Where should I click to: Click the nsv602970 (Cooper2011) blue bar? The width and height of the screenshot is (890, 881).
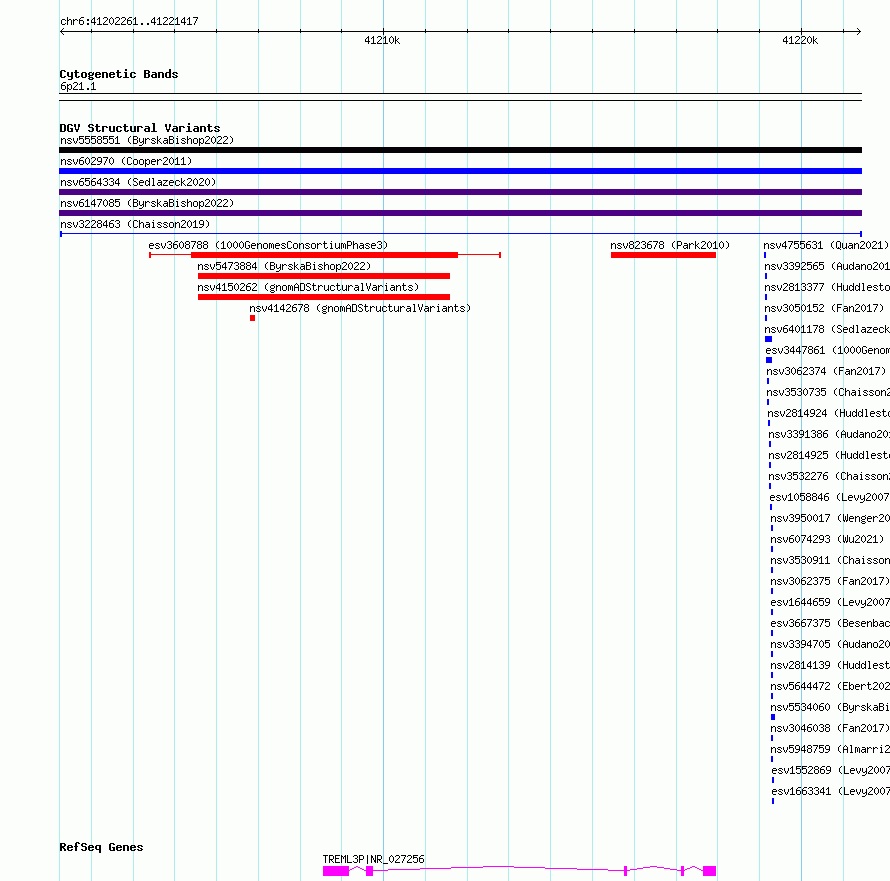click(460, 171)
